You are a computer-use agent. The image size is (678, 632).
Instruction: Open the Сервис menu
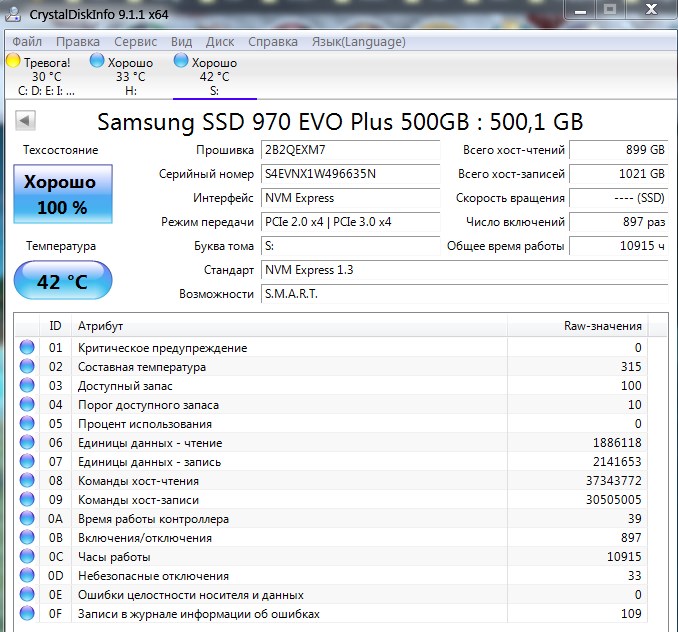(x=135, y=41)
